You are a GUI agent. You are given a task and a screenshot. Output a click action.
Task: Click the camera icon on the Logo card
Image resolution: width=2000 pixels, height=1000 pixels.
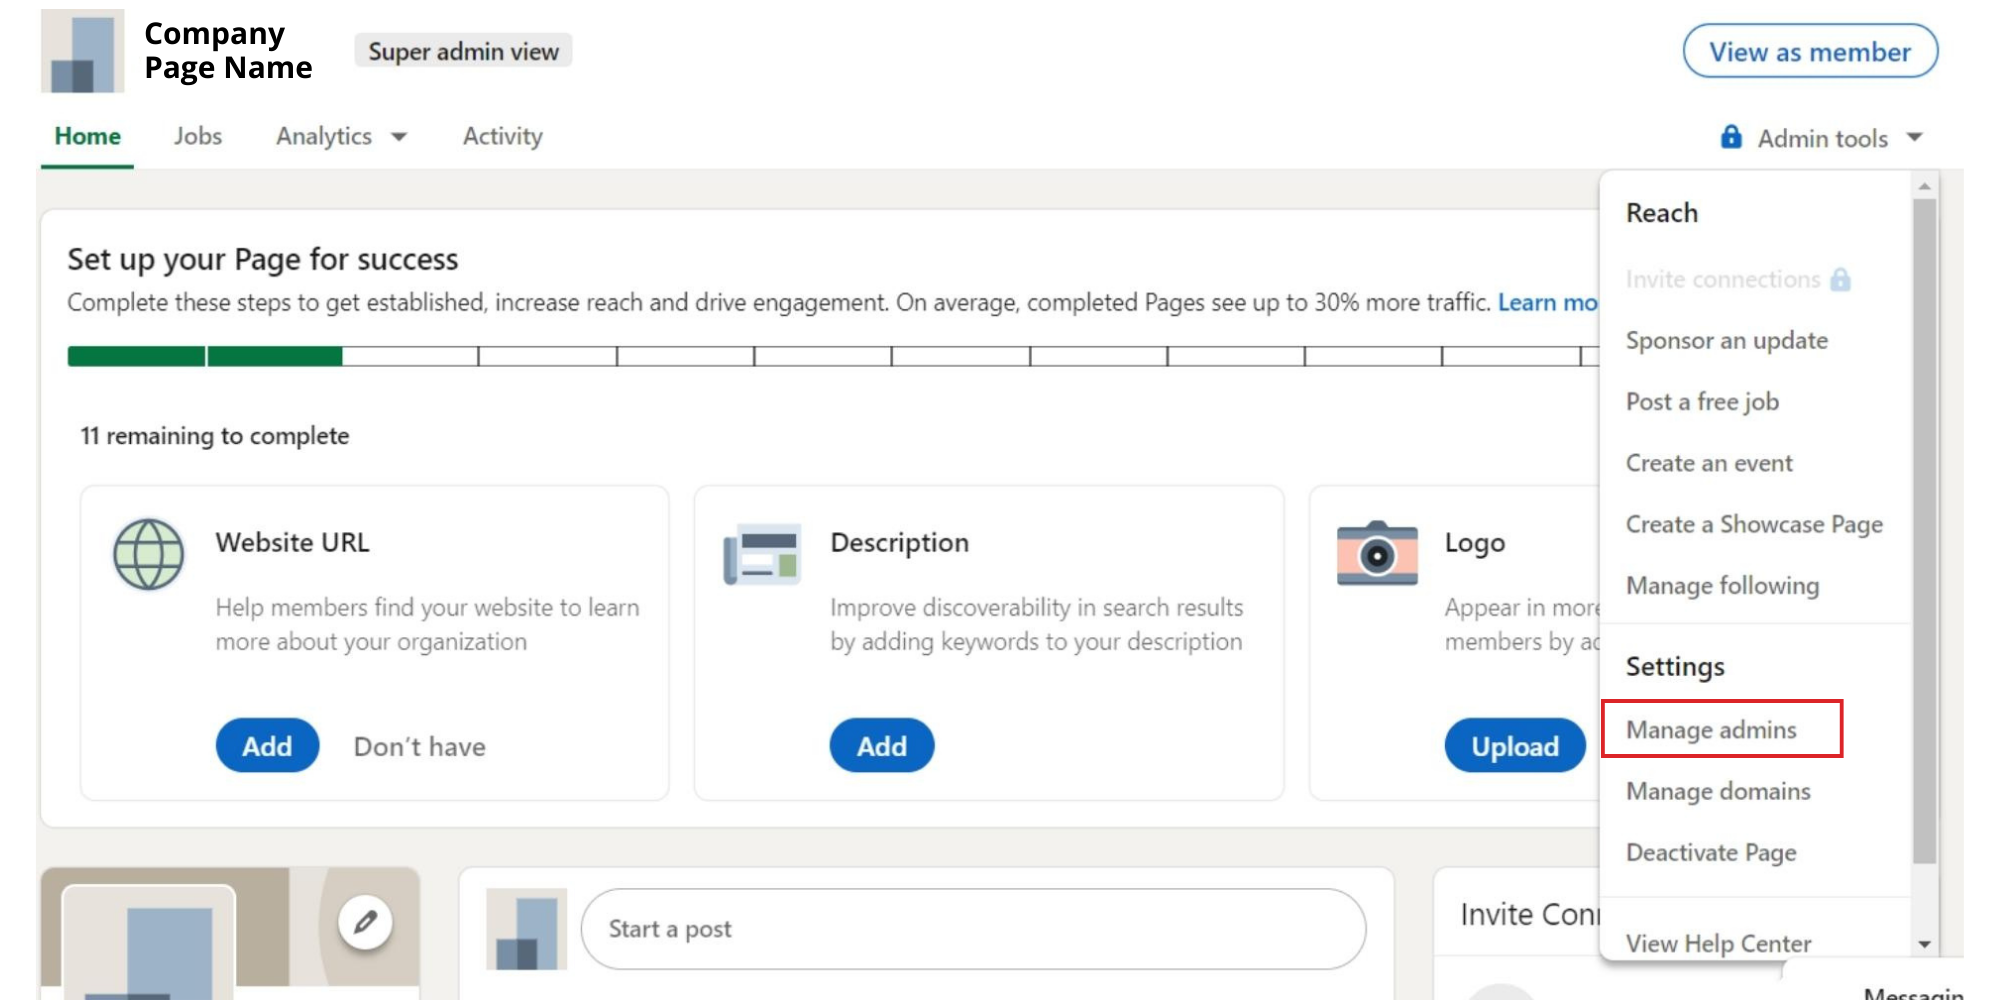pyautogui.click(x=1378, y=554)
